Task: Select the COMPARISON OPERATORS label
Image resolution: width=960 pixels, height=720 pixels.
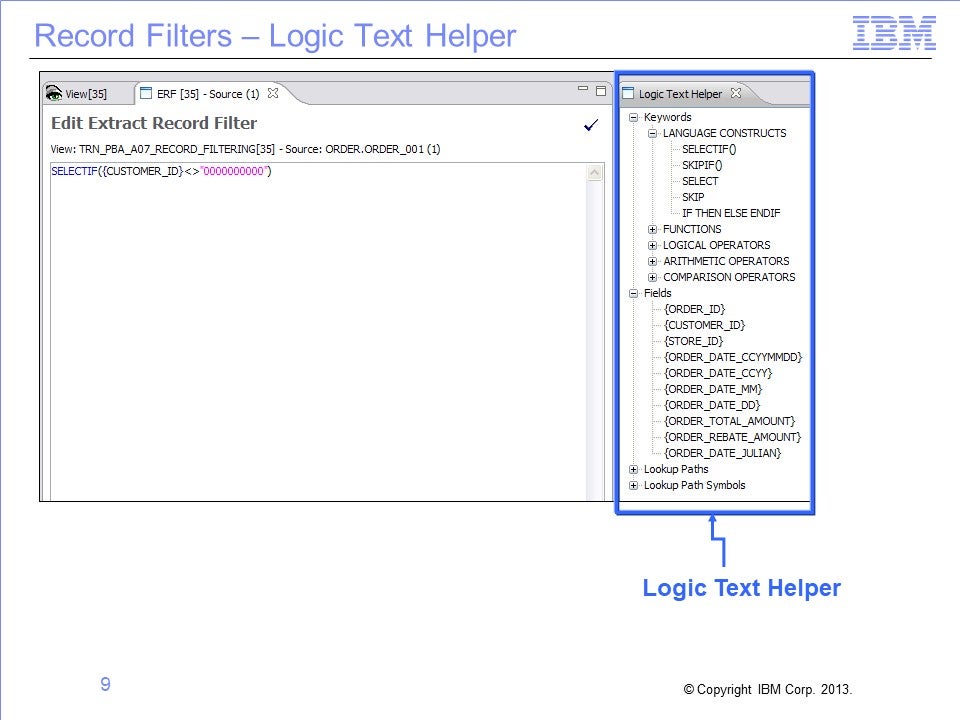Action: click(x=729, y=277)
